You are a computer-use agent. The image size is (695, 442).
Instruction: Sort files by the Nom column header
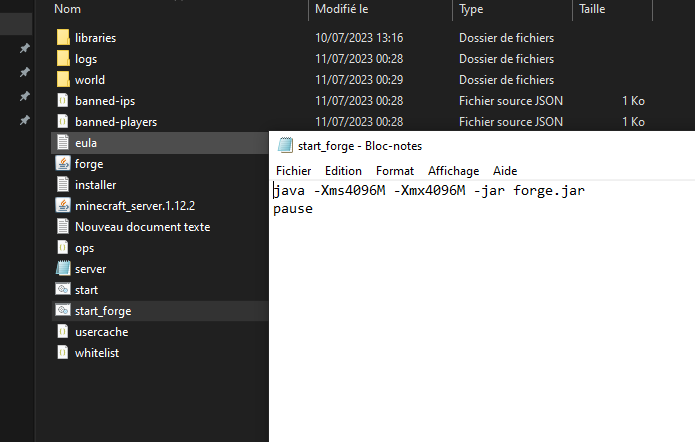(68, 8)
